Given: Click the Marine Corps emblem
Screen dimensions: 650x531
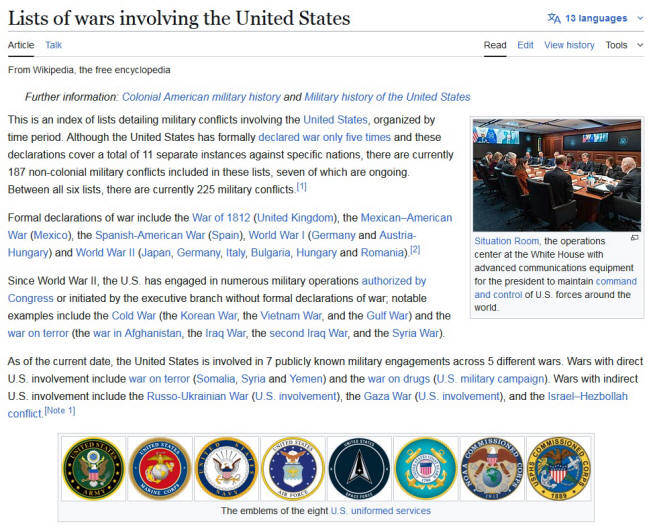Looking at the screenshot, I should tap(160, 469).
